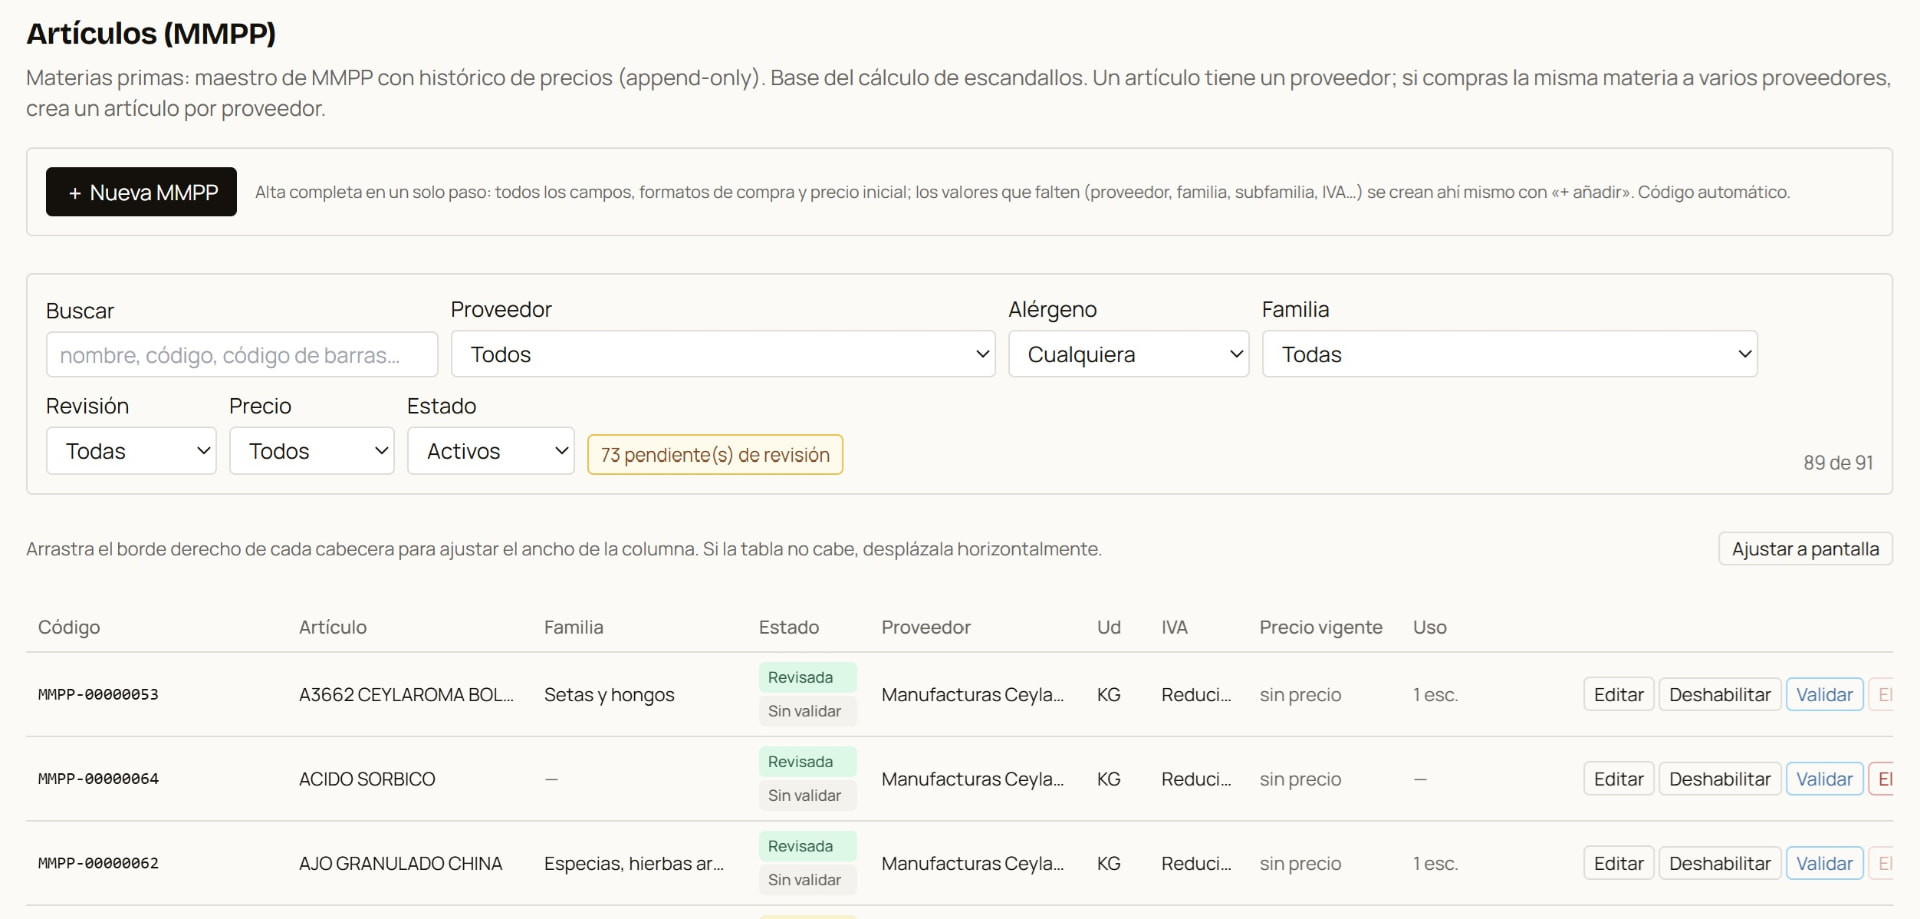Click the ACIDO SORBICO article name
This screenshot has width=1920, height=919.
pyautogui.click(x=367, y=779)
